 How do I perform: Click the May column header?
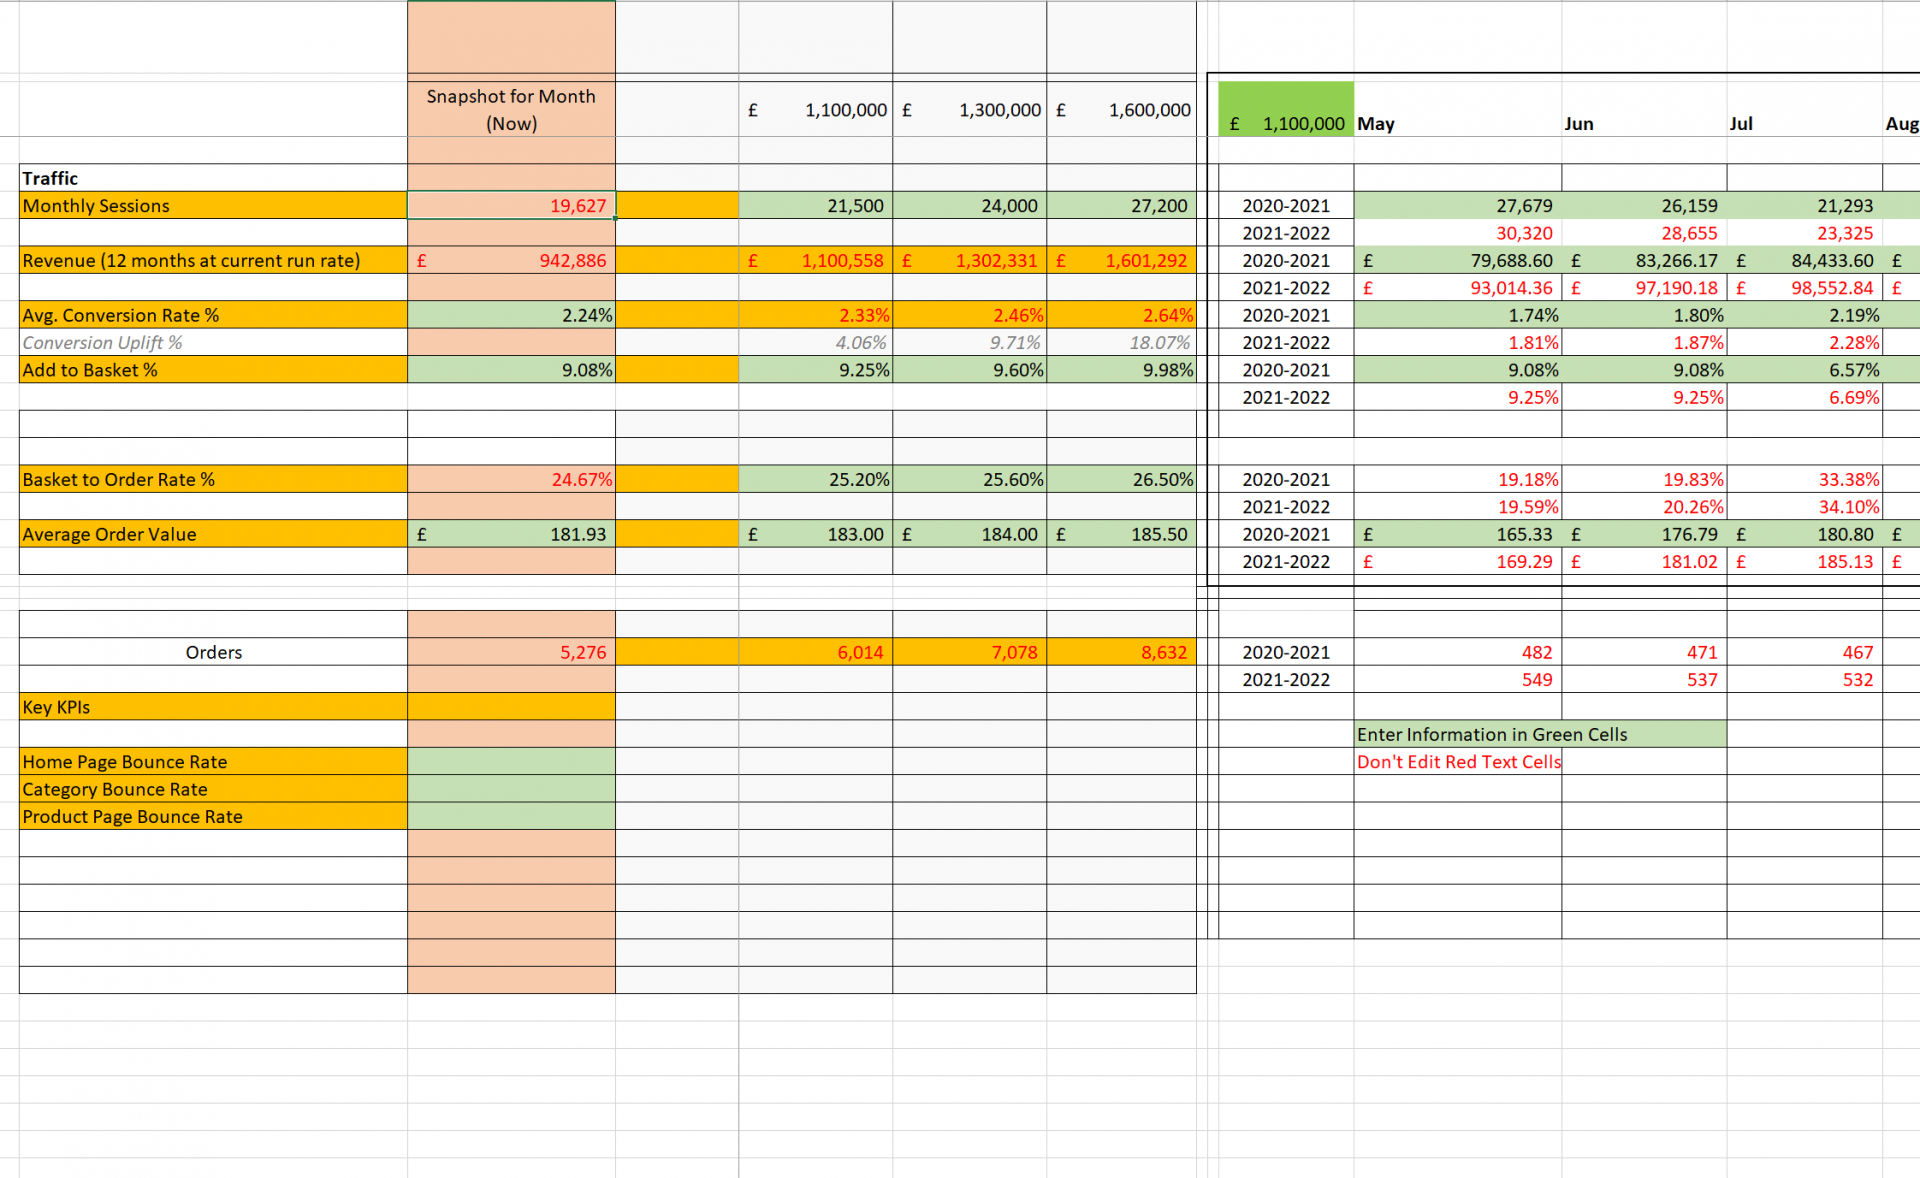click(x=1376, y=124)
